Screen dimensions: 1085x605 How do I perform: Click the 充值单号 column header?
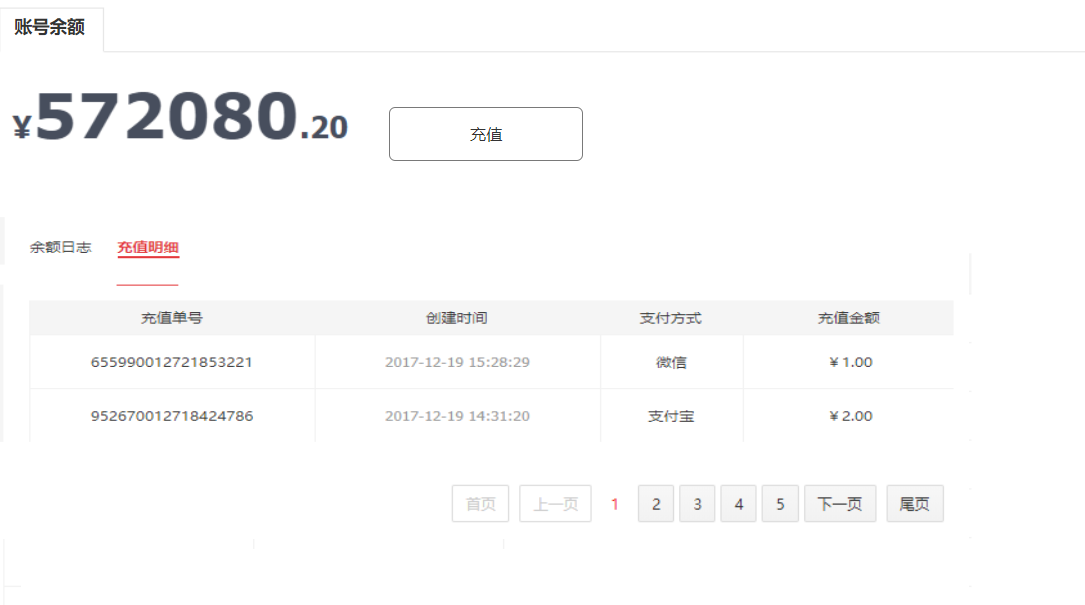pyautogui.click(x=172, y=318)
